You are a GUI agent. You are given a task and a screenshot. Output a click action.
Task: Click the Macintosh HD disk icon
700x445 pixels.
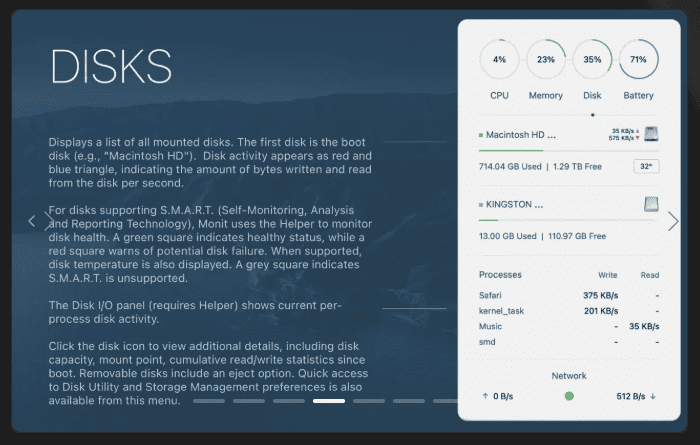pyautogui.click(x=651, y=134)
